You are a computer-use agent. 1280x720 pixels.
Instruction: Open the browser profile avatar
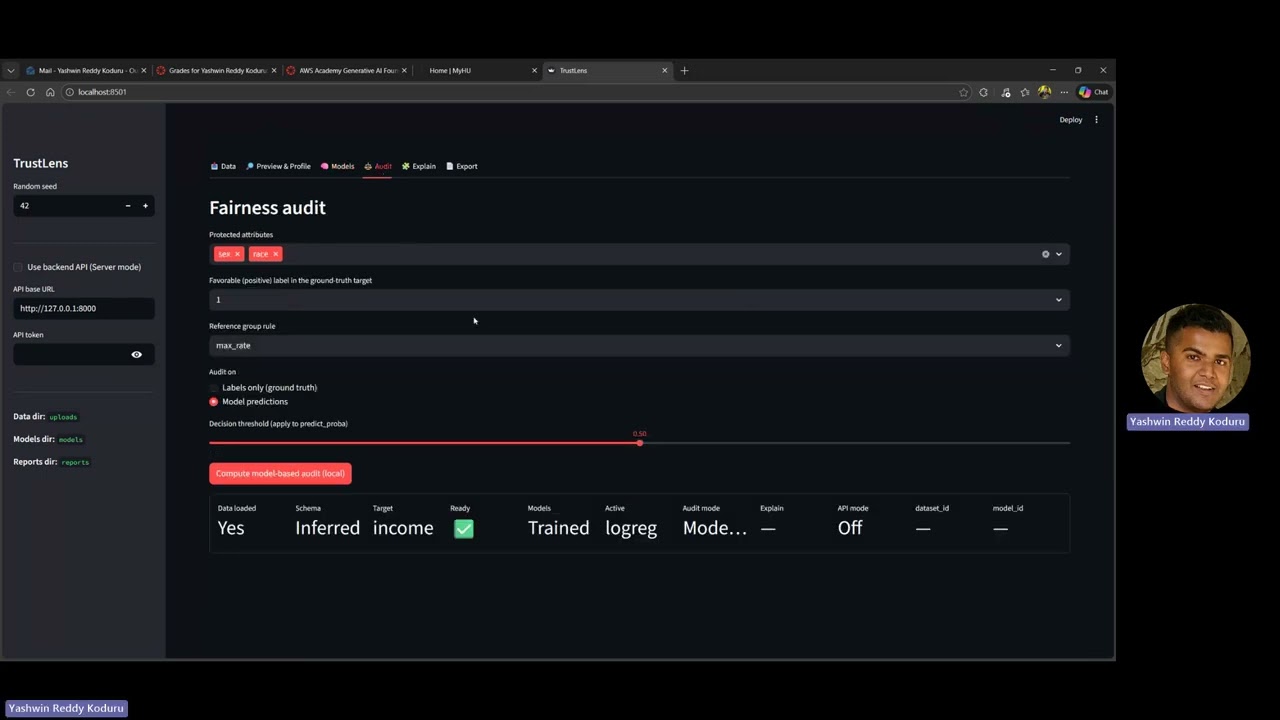(x=1044, y=92)
